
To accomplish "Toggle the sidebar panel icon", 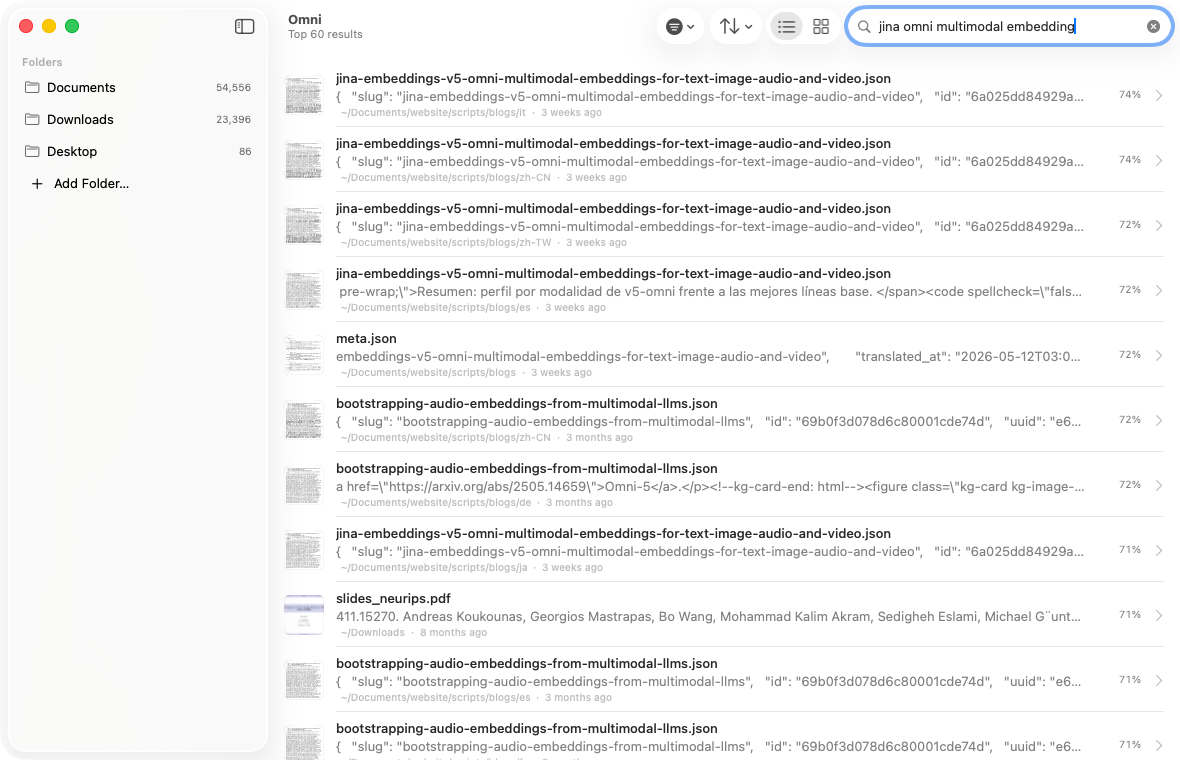I will 245,26.
